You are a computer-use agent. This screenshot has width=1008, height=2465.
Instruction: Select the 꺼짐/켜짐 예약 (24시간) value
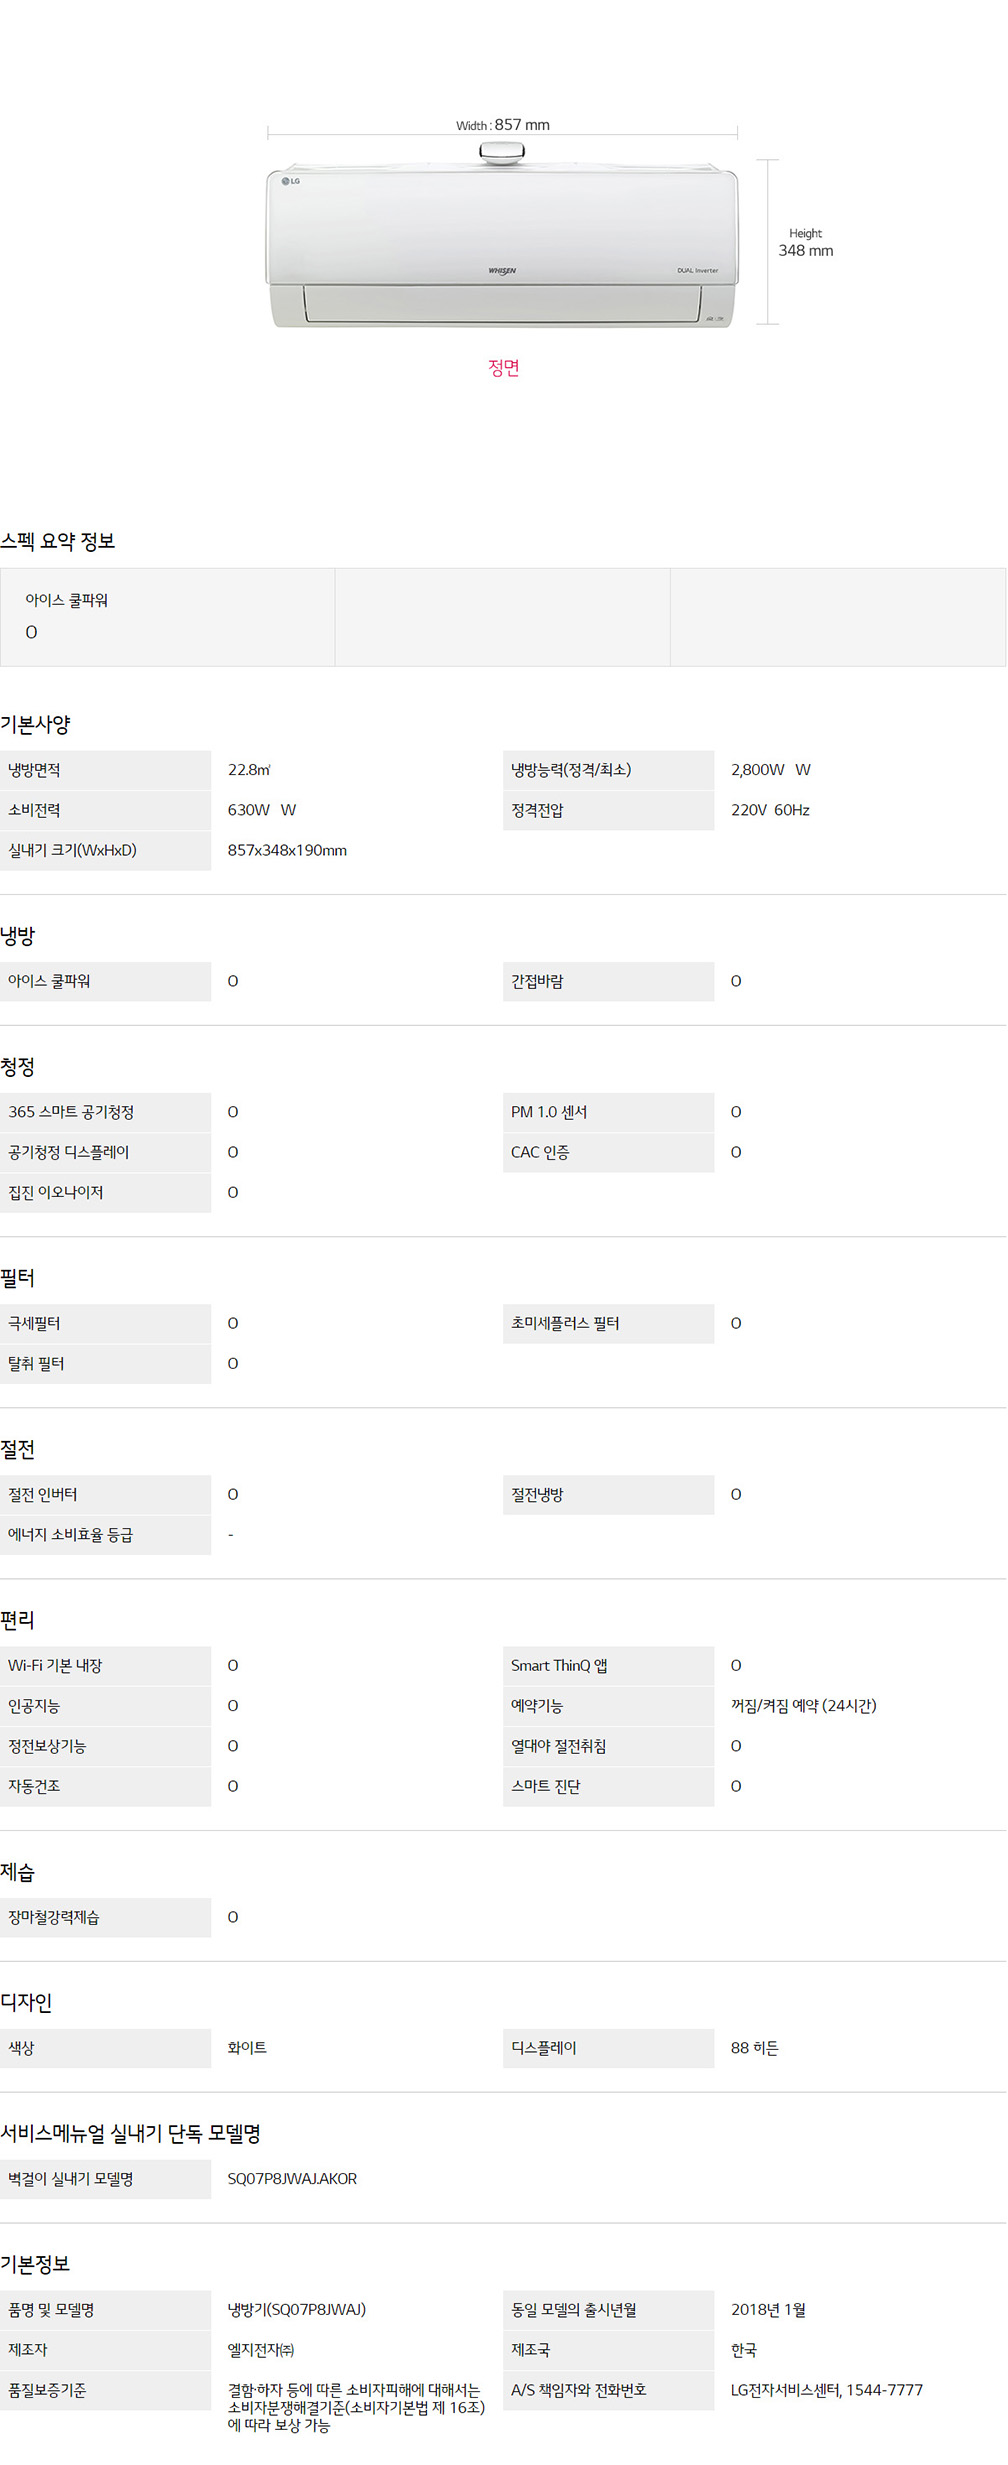(803, 1705)
